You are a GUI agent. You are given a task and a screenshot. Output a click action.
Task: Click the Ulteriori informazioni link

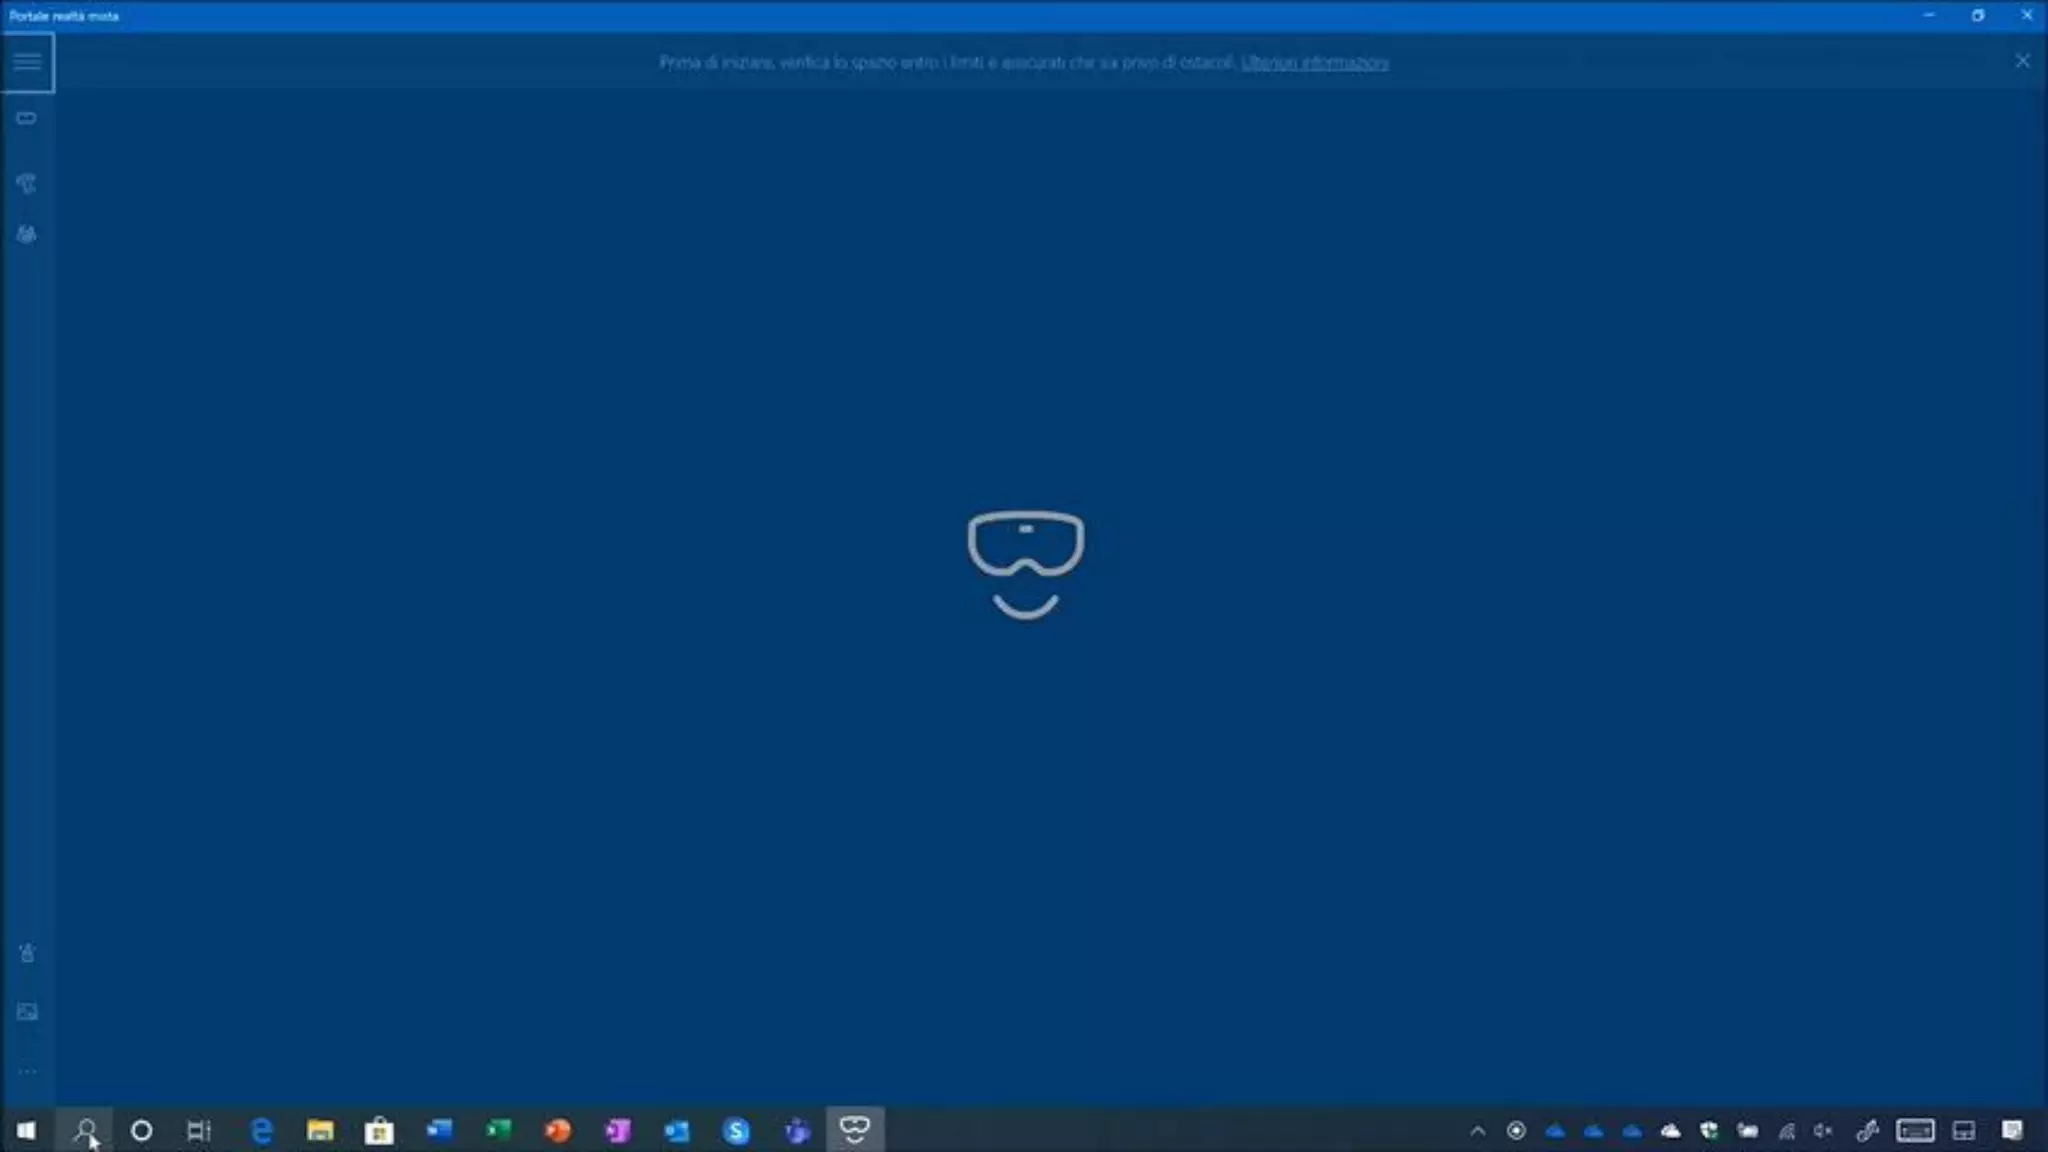1314,62
